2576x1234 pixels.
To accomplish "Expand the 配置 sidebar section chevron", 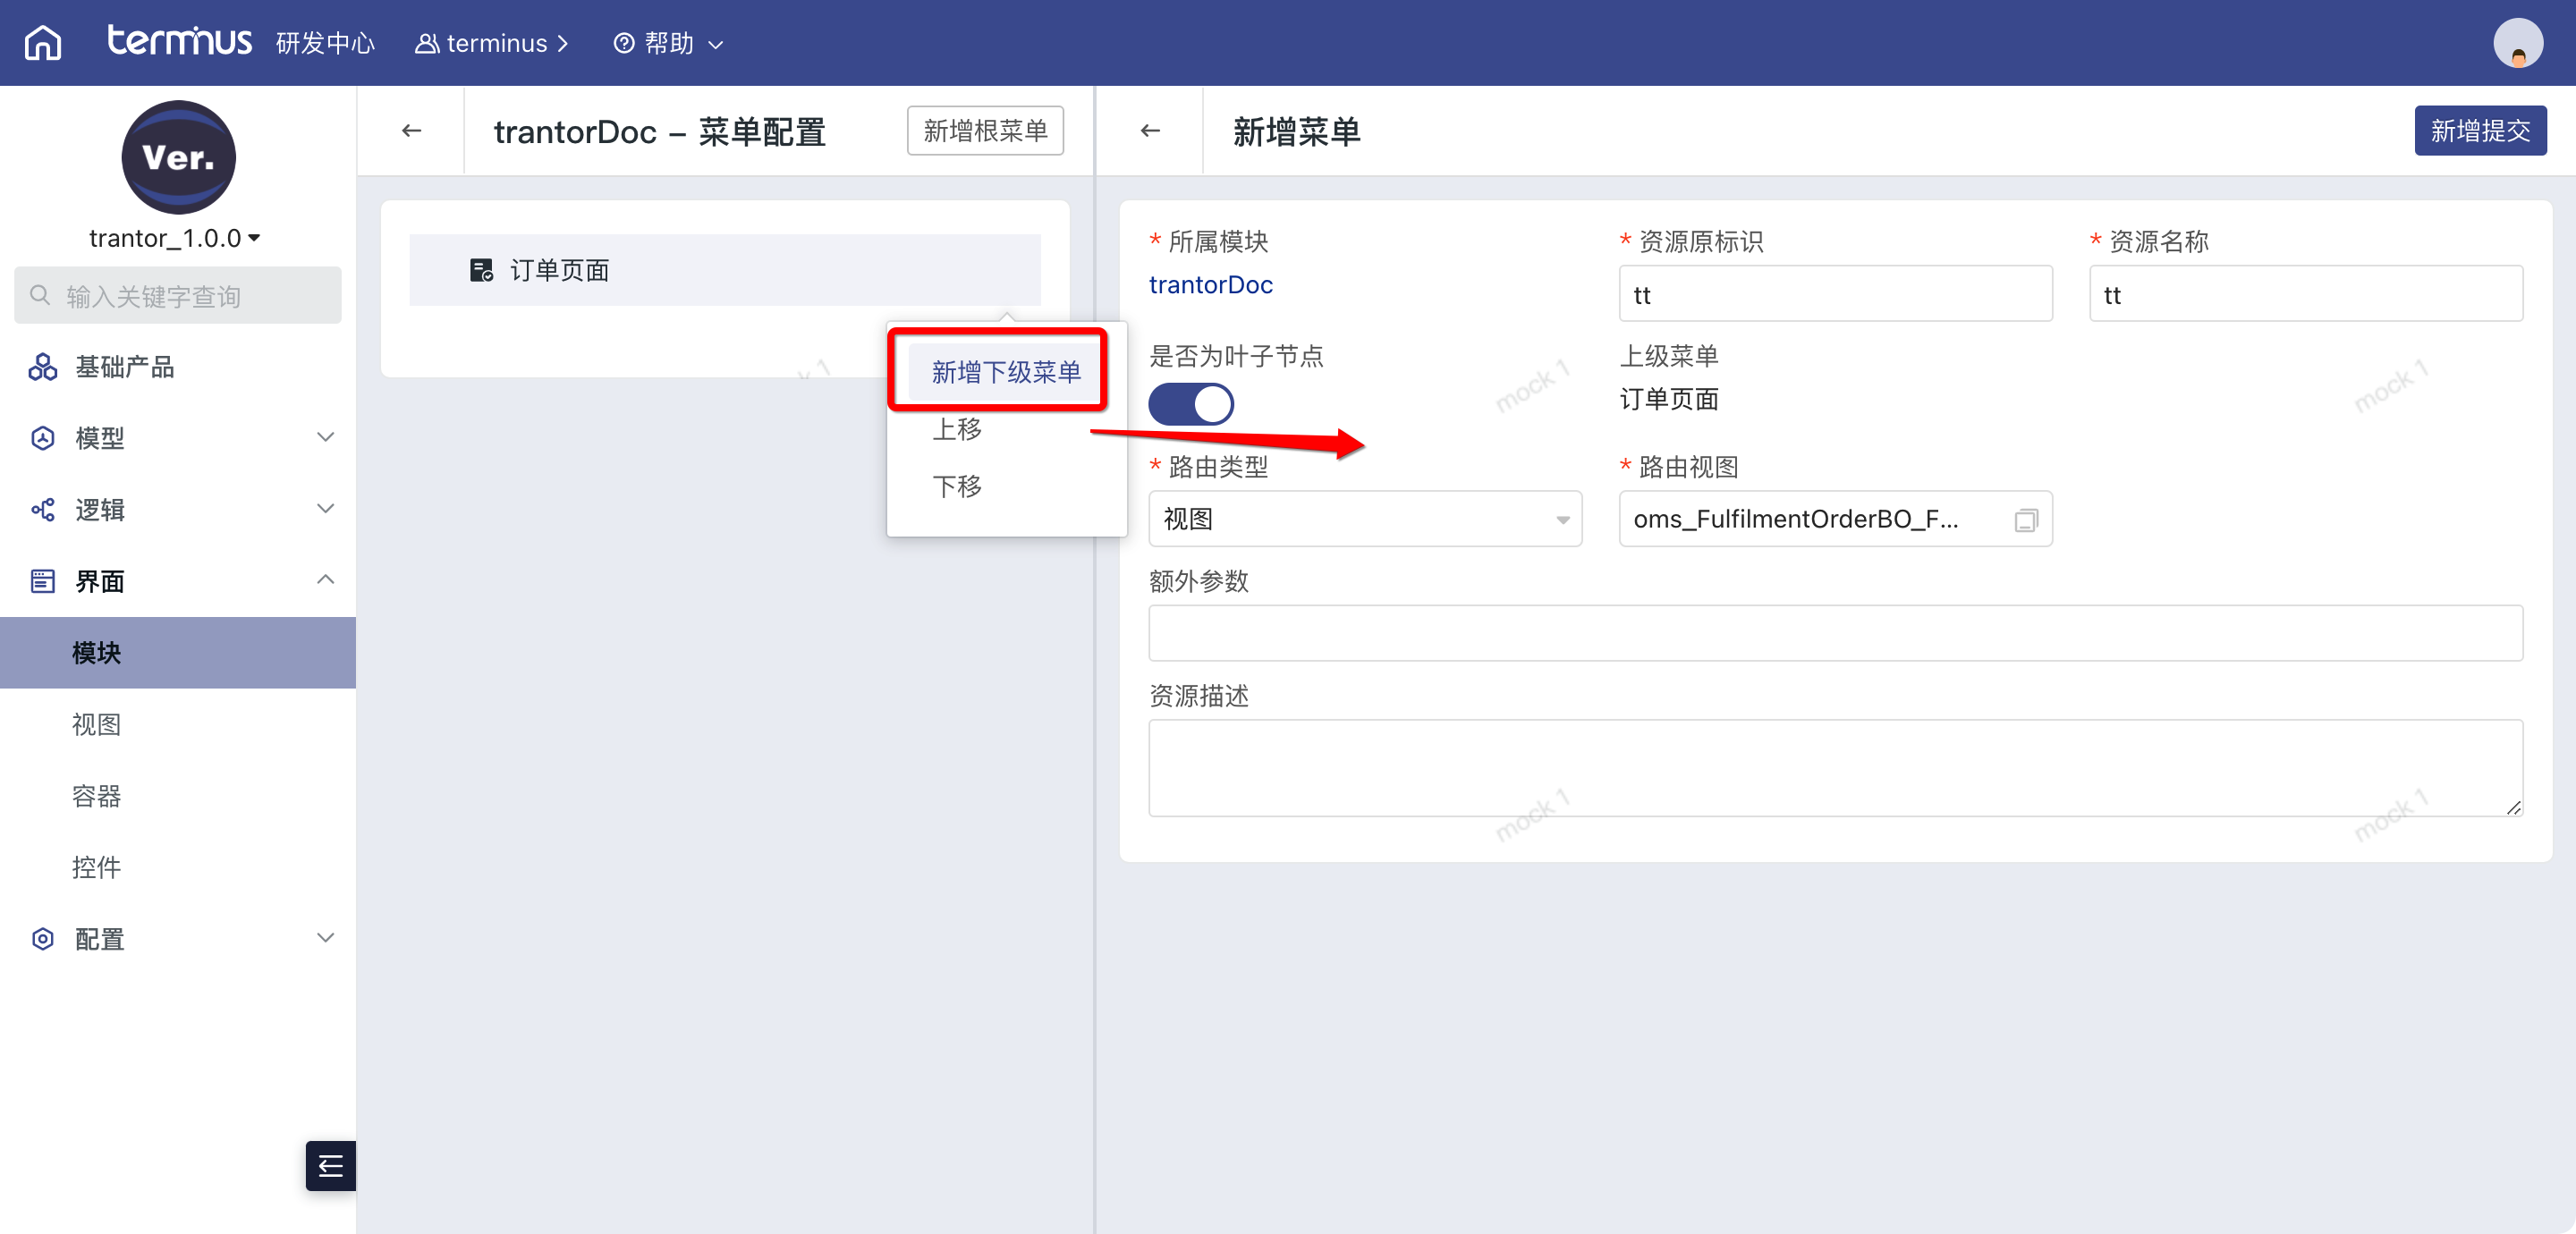I will 325,938.
